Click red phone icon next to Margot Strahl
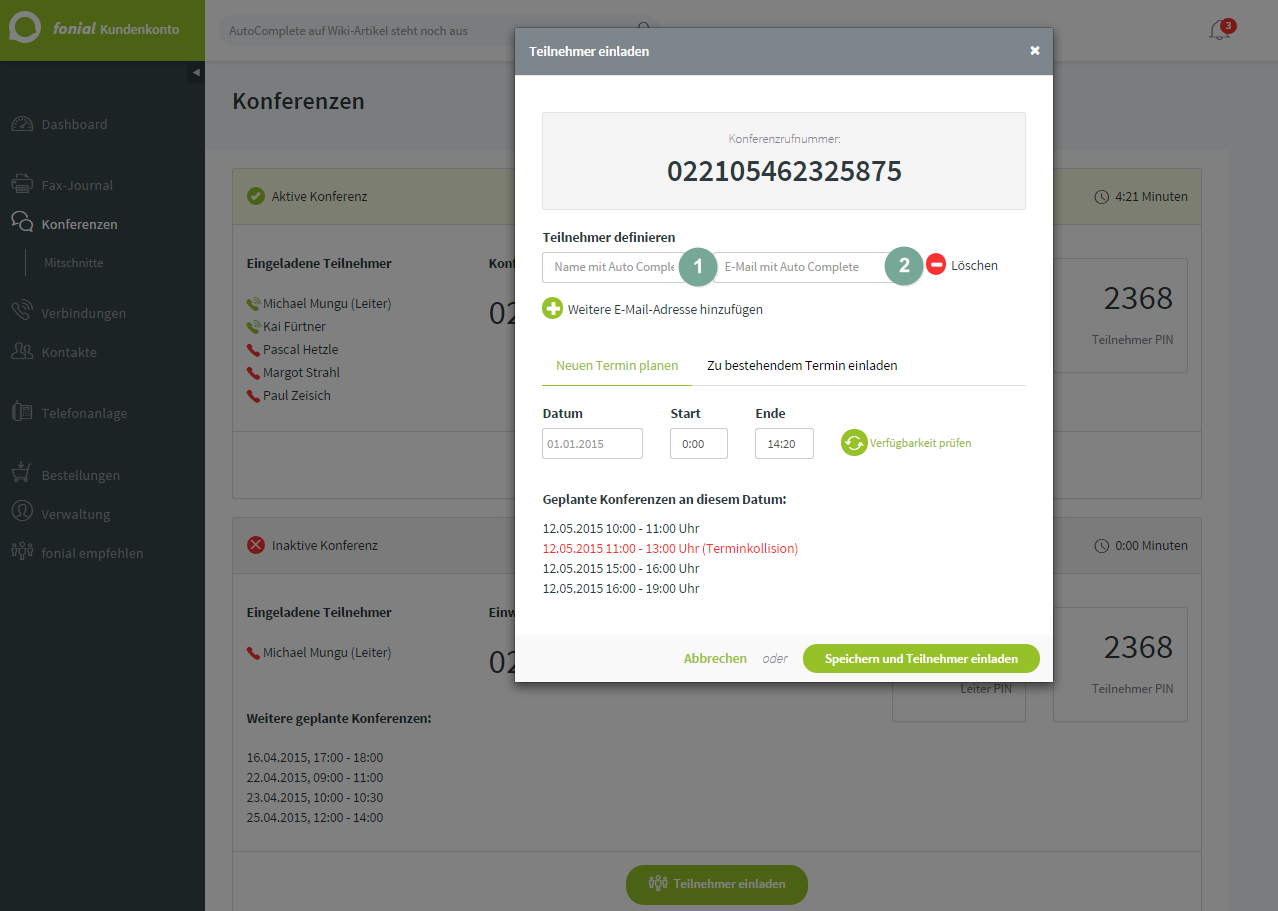Screen dimensions: 1278x911 pos(253,373)
